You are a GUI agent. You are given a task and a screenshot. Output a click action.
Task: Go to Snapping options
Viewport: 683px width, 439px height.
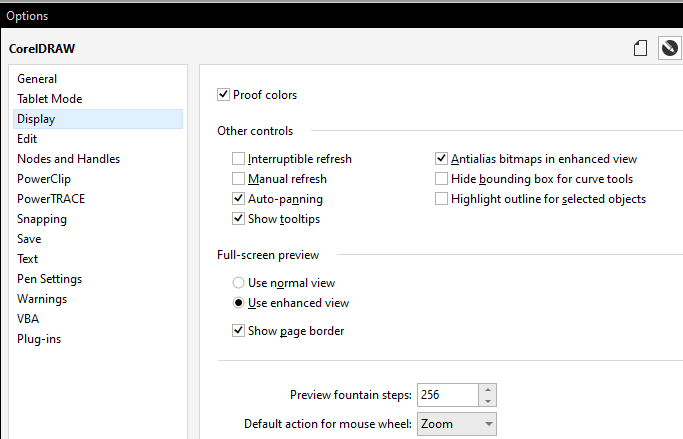click(x=98, y=219)
